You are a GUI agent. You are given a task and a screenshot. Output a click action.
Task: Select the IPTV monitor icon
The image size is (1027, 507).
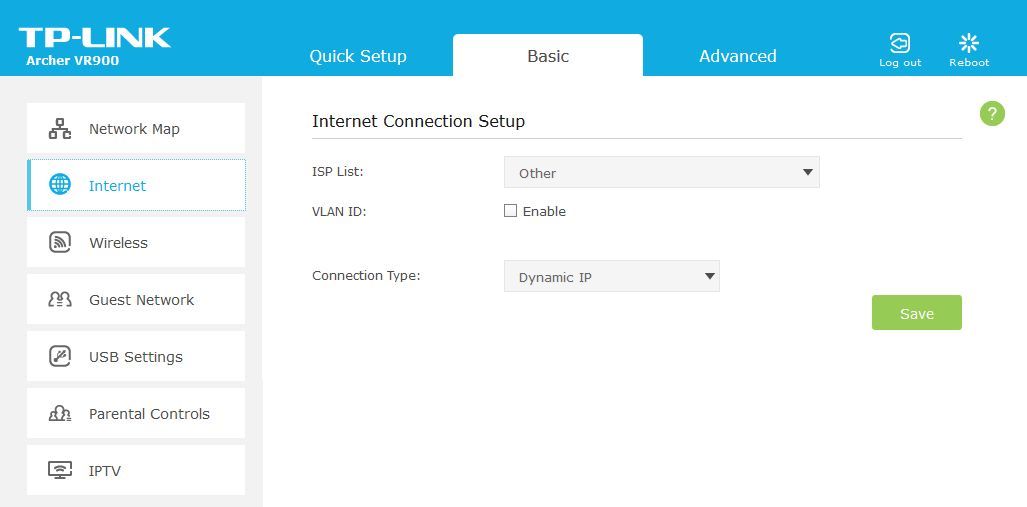click(60, 470)
